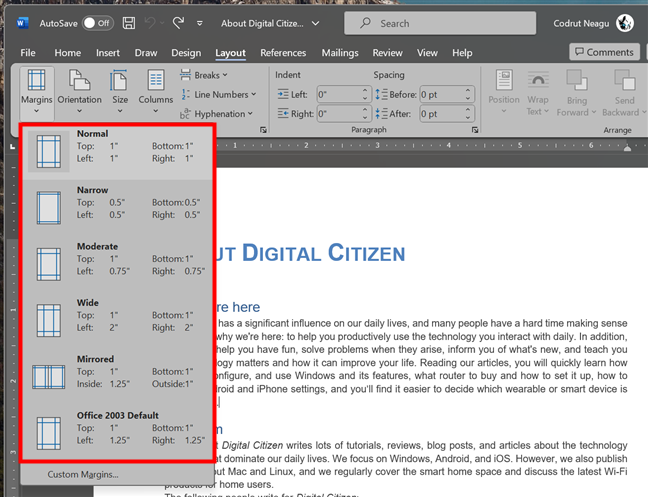Switch to the Home tab
The height and width of the screenshot is (497, 648).
coord(68,53)
